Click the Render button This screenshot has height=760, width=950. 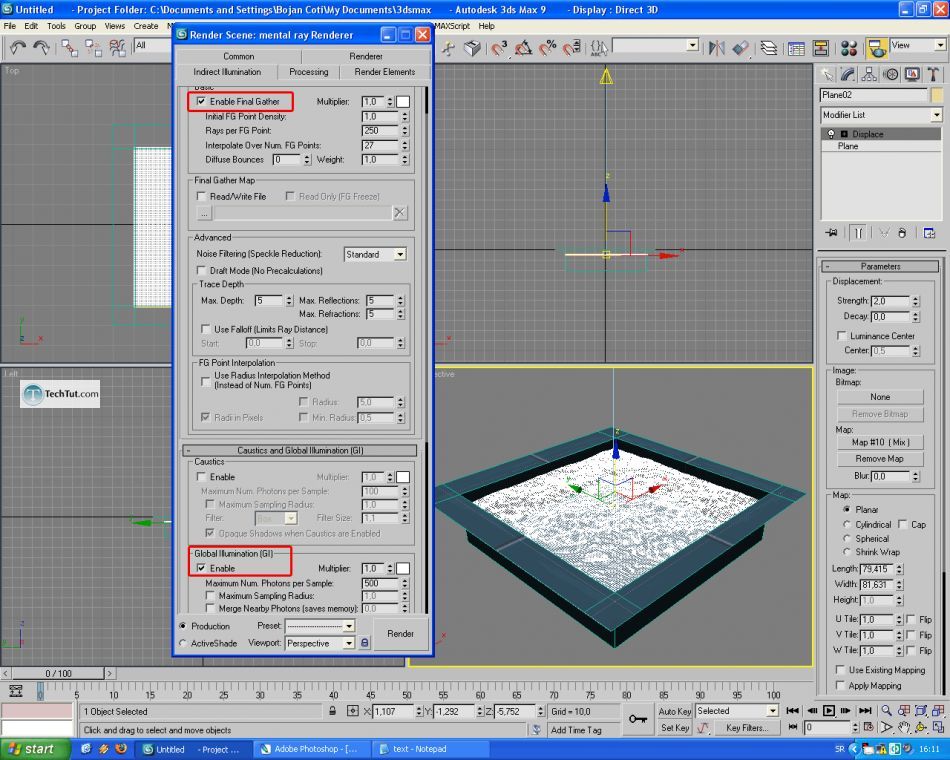point(400,633)
